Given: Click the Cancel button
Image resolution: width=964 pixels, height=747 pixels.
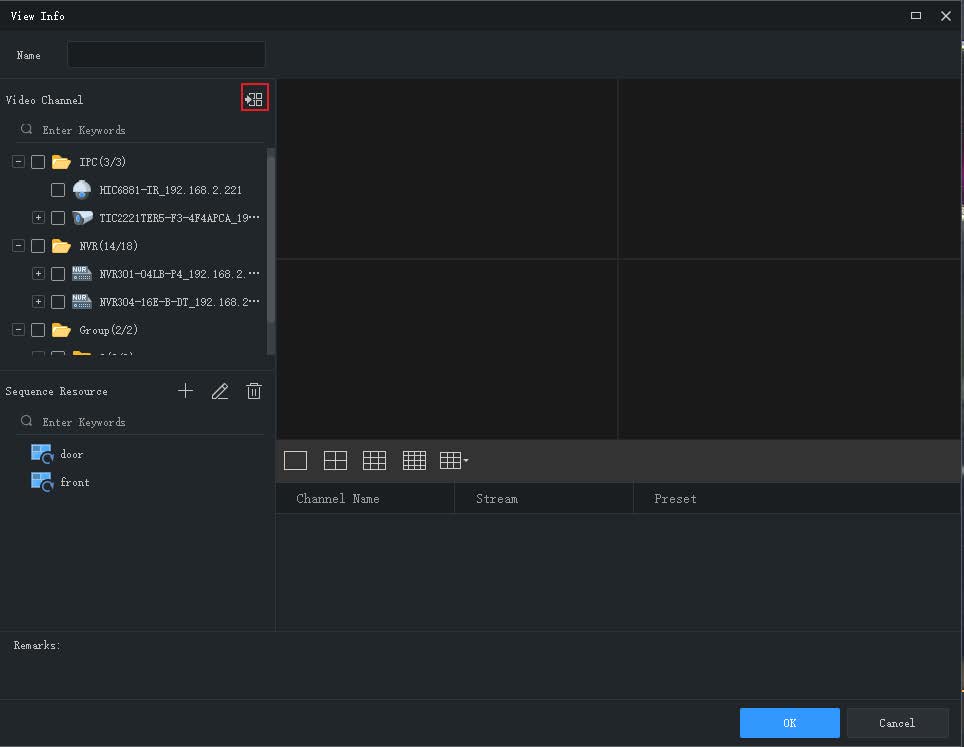Looking at the screenshot, I should tap(897, 723).
